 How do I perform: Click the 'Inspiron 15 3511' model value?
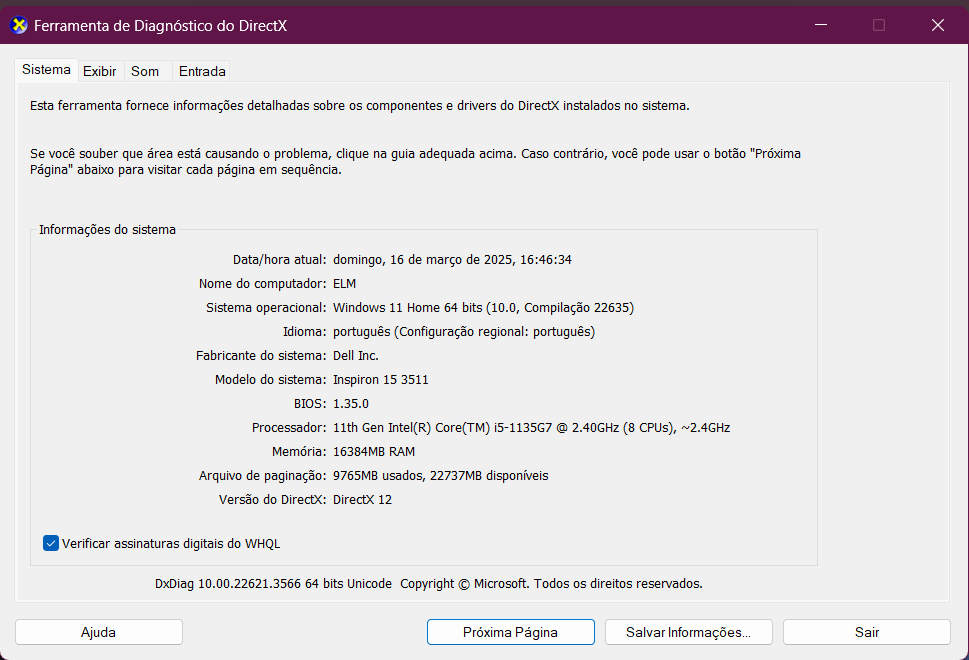coord(381,380)
